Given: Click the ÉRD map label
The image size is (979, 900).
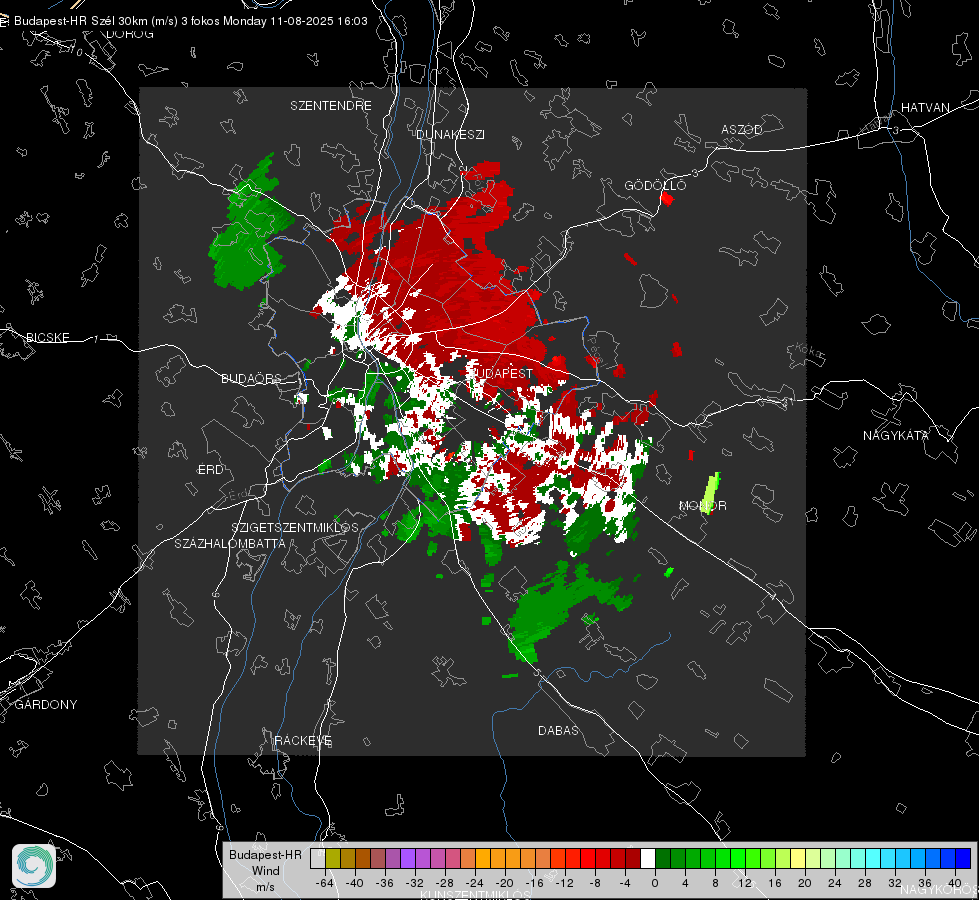Looking at the screenshot, I should pos(210,470).
